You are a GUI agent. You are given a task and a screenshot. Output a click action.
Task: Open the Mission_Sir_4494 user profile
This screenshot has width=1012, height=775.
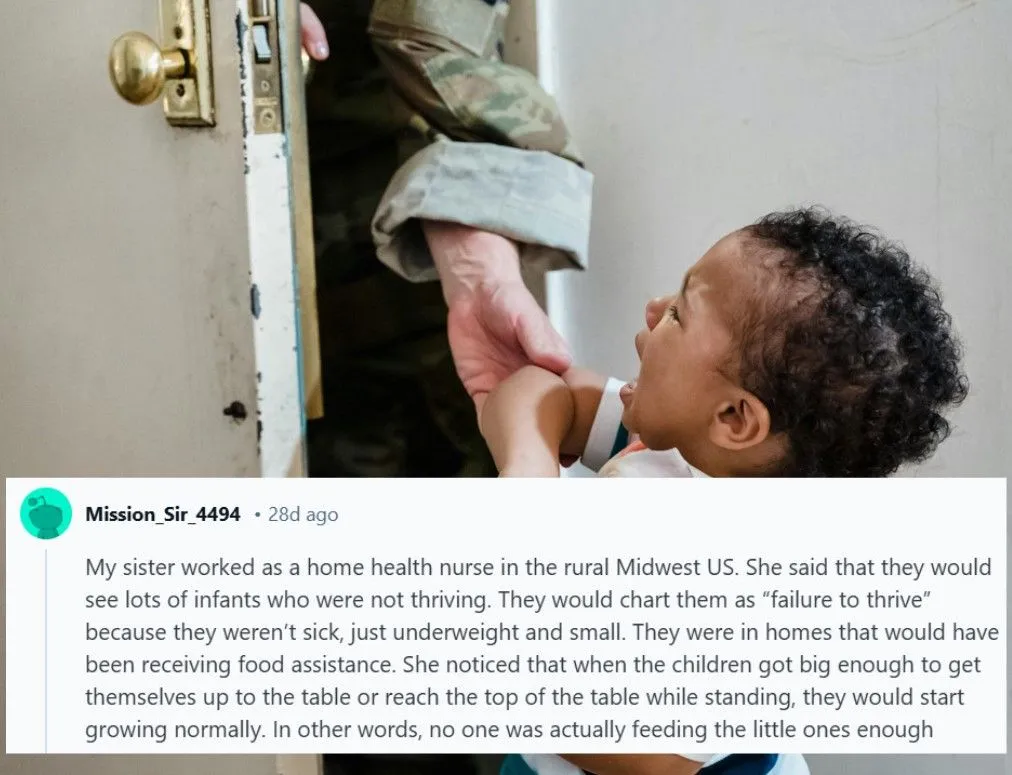click(x=163, y=514)
